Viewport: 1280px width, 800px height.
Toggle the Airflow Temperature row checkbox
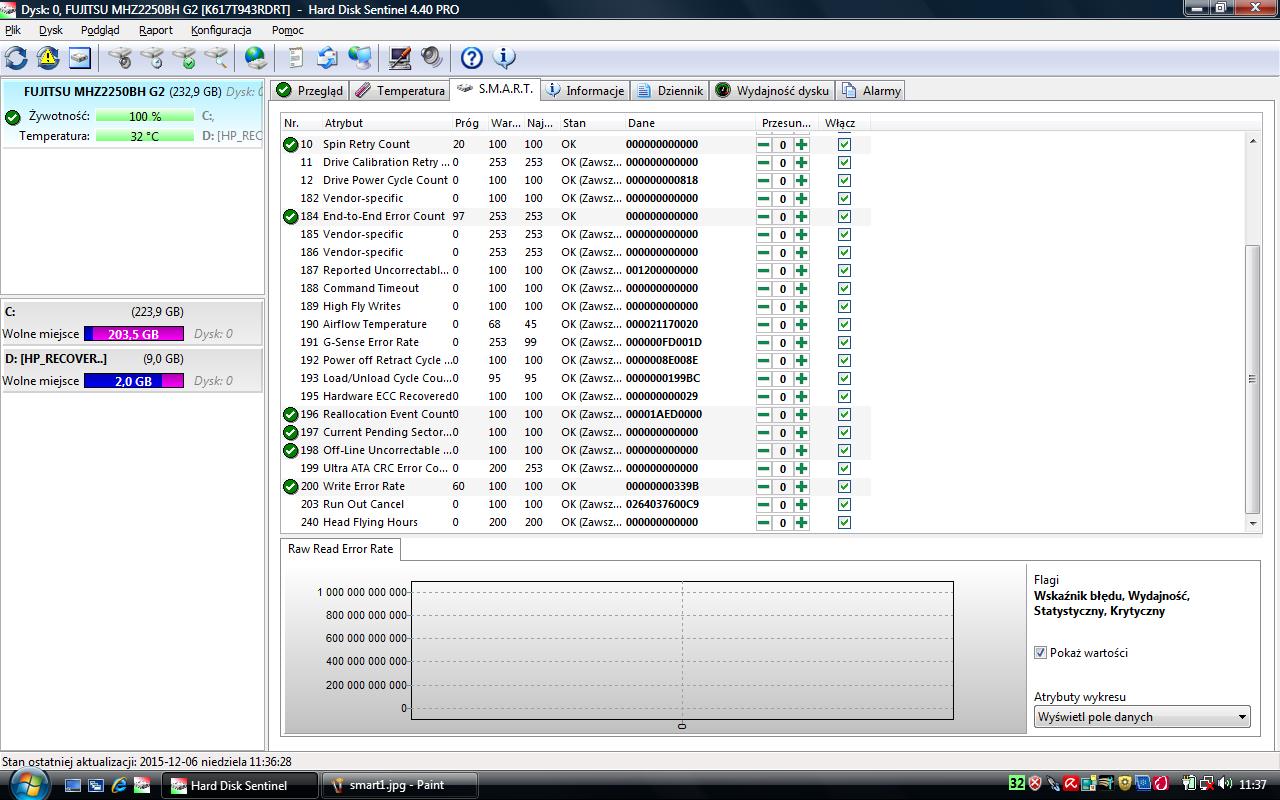point(844,325)
